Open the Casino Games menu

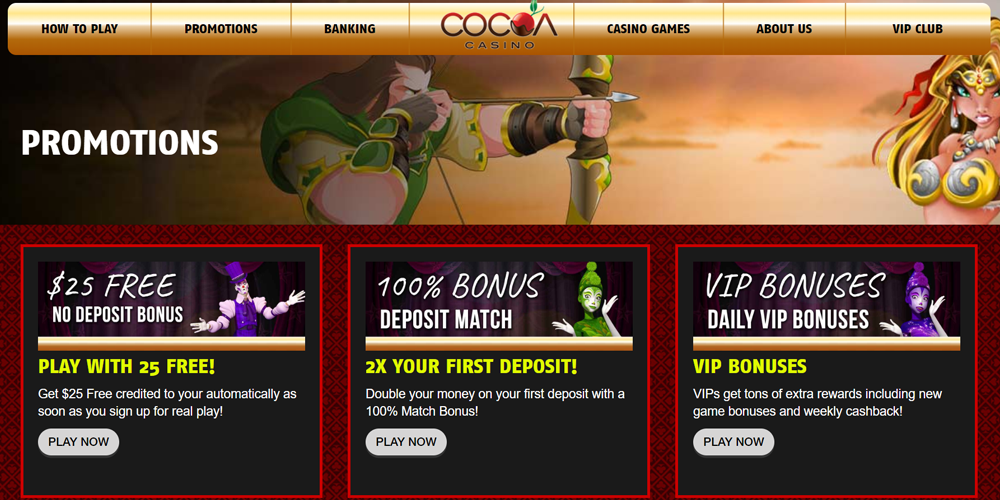(648, 29)
